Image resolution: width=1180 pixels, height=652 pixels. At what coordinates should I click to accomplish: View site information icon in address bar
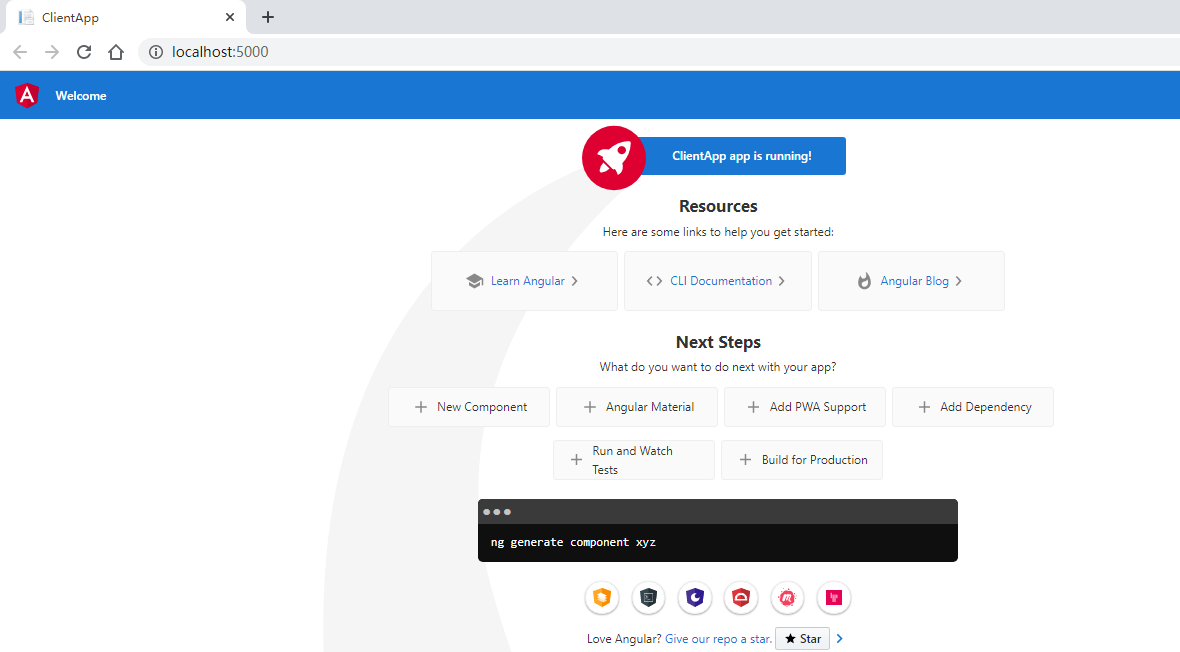point(156,52)
